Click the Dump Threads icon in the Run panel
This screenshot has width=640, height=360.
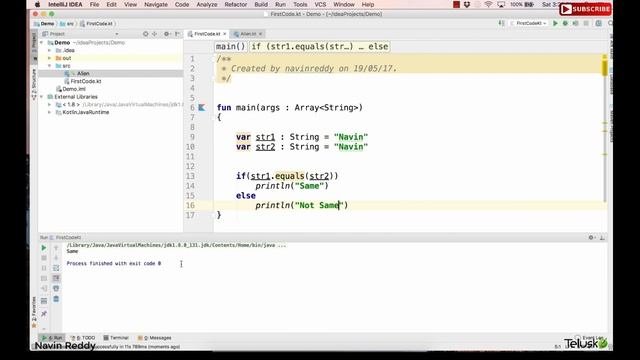[x=44, y=278]
